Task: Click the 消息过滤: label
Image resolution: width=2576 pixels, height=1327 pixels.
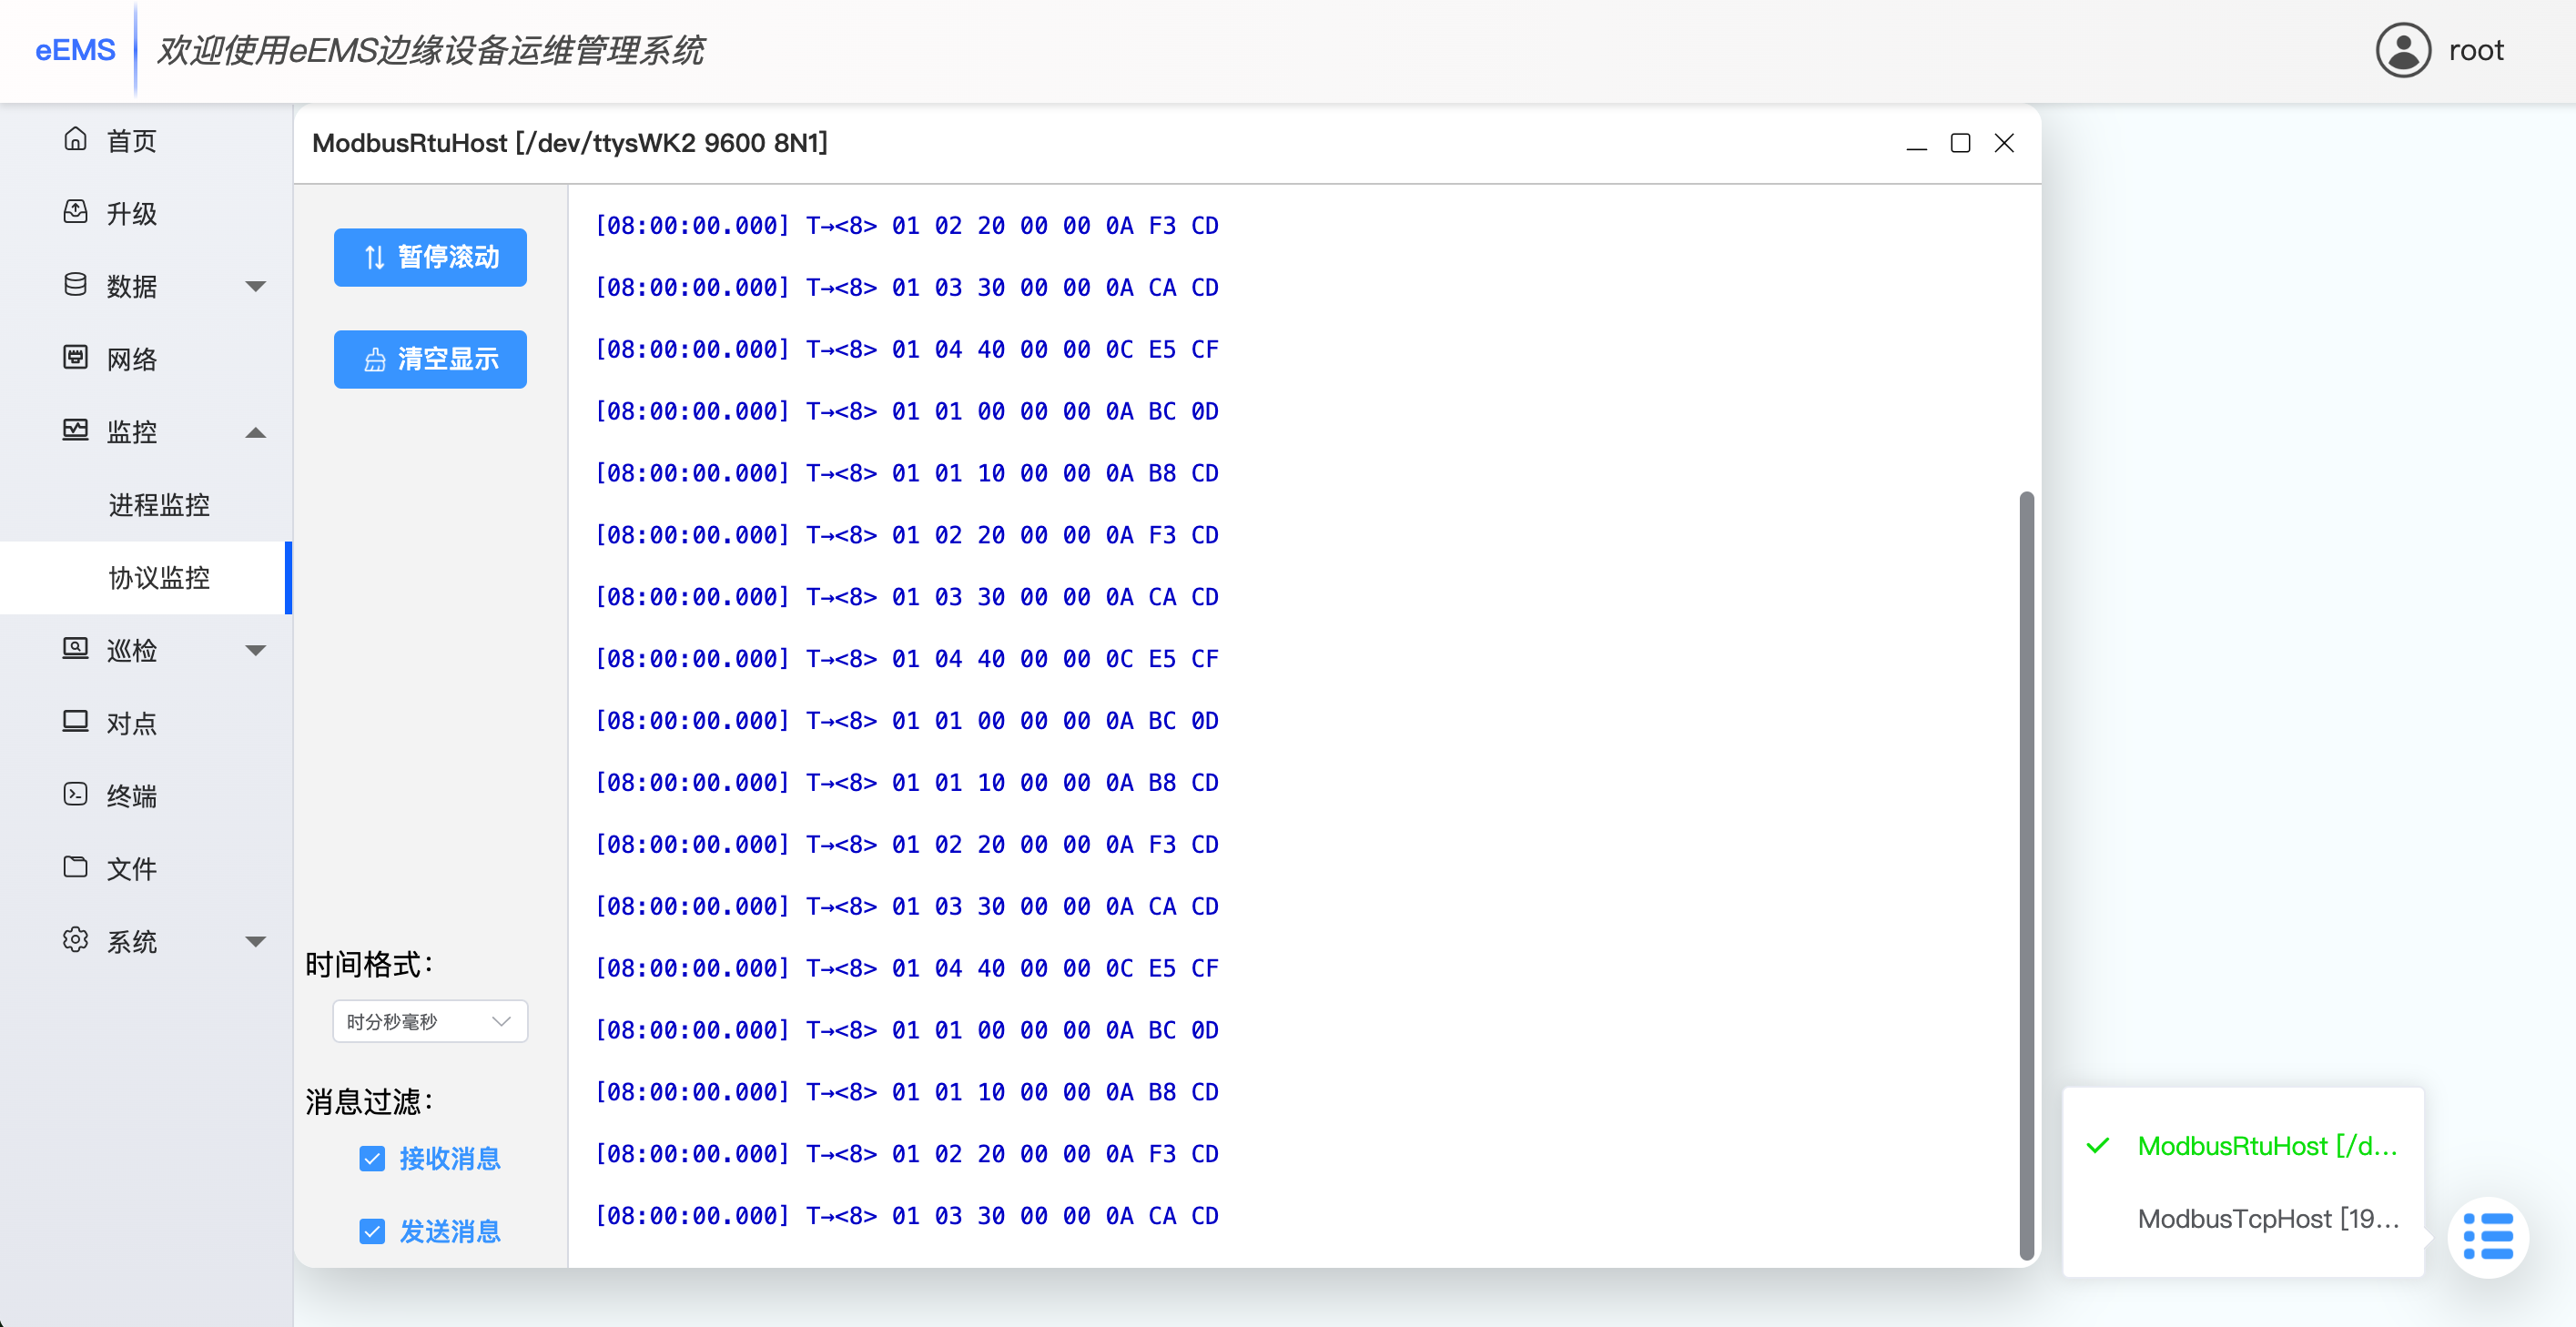Action: click(369, 1102)
